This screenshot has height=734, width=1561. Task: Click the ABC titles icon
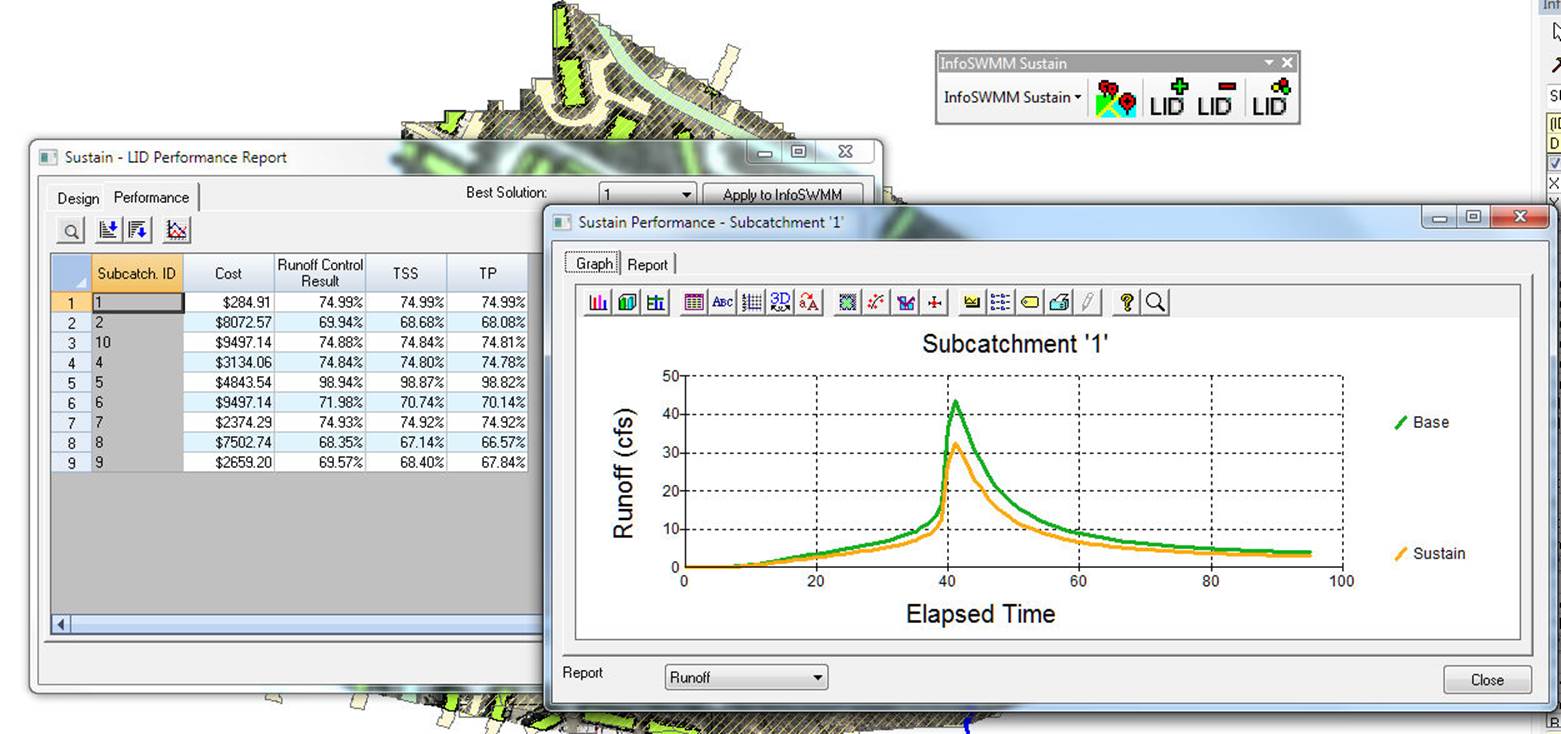[723, 302]
